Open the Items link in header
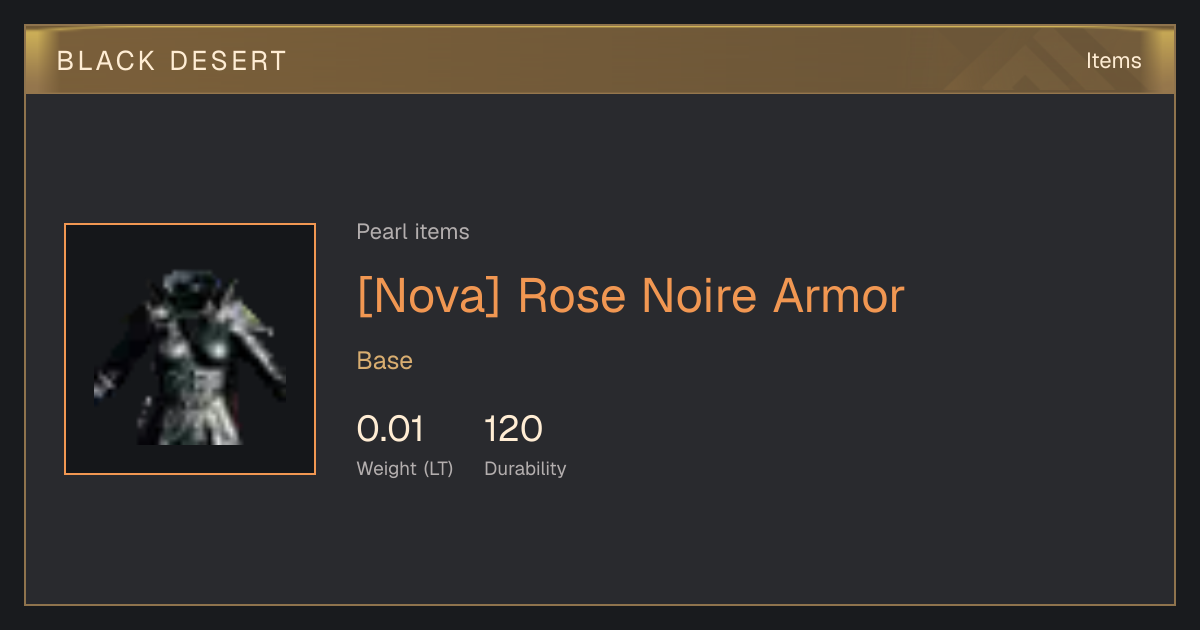This screenshot has height=630, width=1200. coord(1113,61)
